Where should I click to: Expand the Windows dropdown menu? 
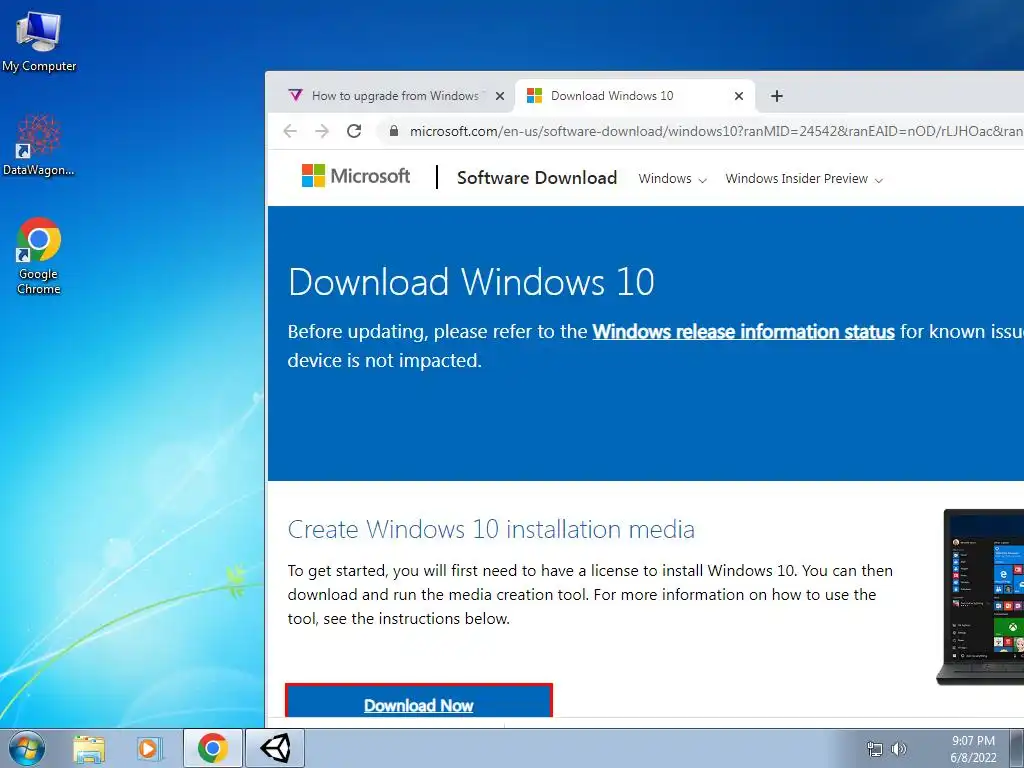click(x=672, y=179)
